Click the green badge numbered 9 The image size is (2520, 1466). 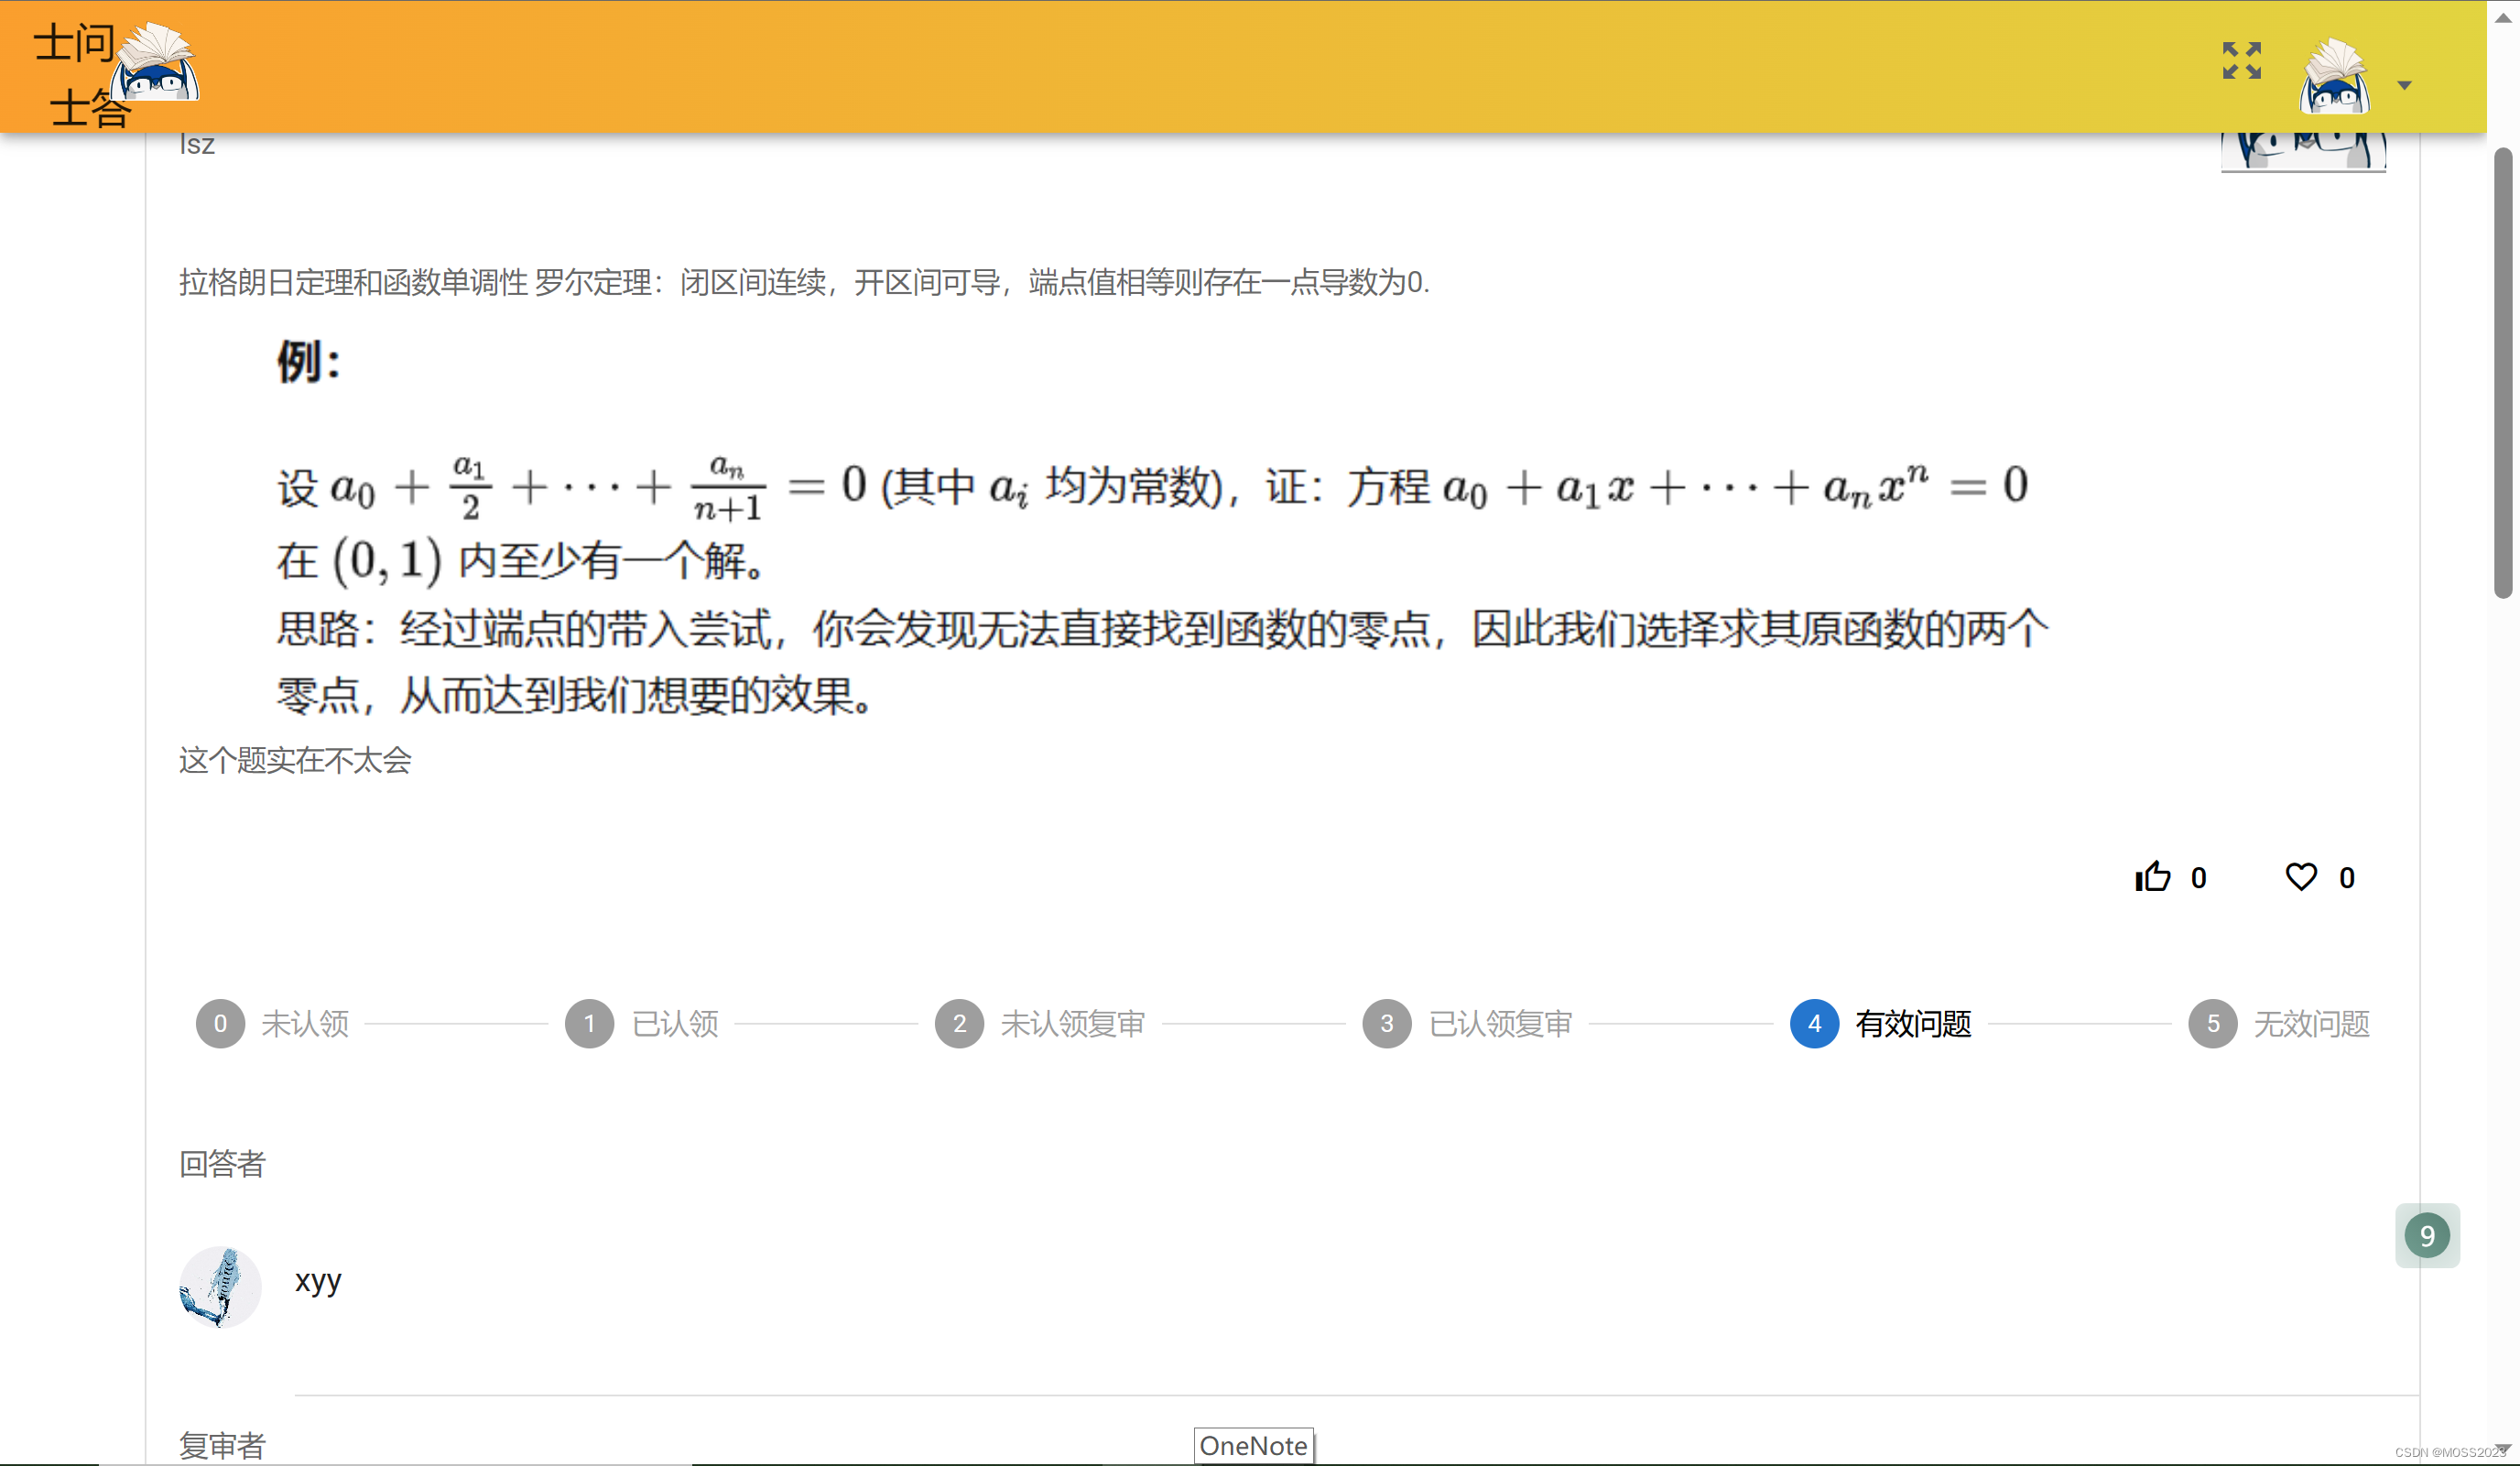click(2426, 1236)
